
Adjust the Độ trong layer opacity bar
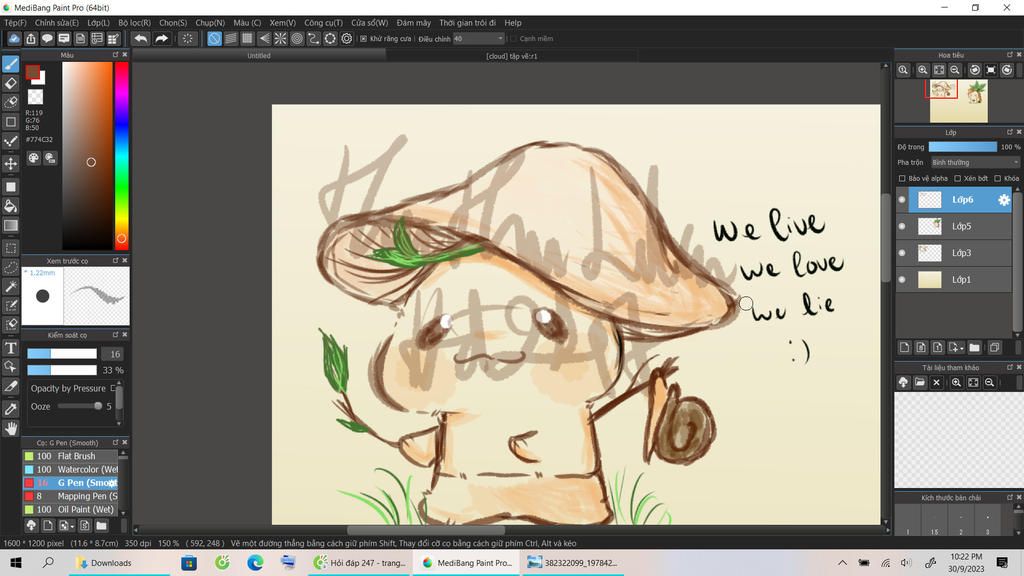coord(963,147)
